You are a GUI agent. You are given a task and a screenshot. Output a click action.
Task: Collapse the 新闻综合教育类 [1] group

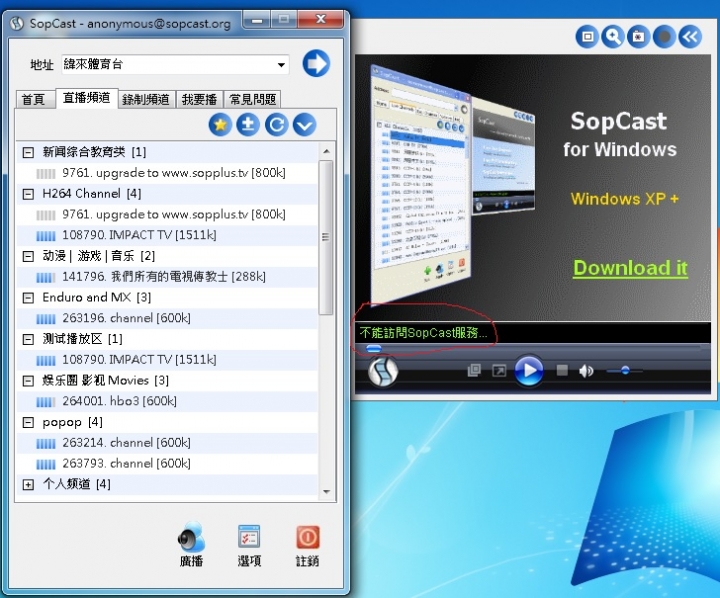(x=28, y=152)
